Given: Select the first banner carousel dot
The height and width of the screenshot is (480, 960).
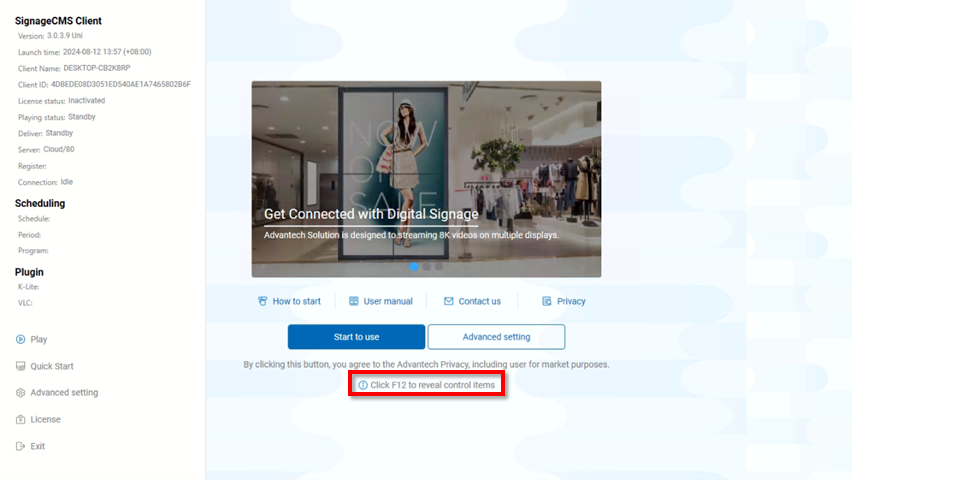Looking at the screenshot, I should pyautogui.click(x=414, y=267).
